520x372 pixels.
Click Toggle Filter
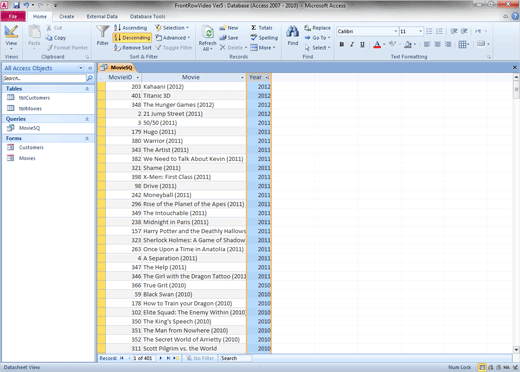tap(174, 48)
